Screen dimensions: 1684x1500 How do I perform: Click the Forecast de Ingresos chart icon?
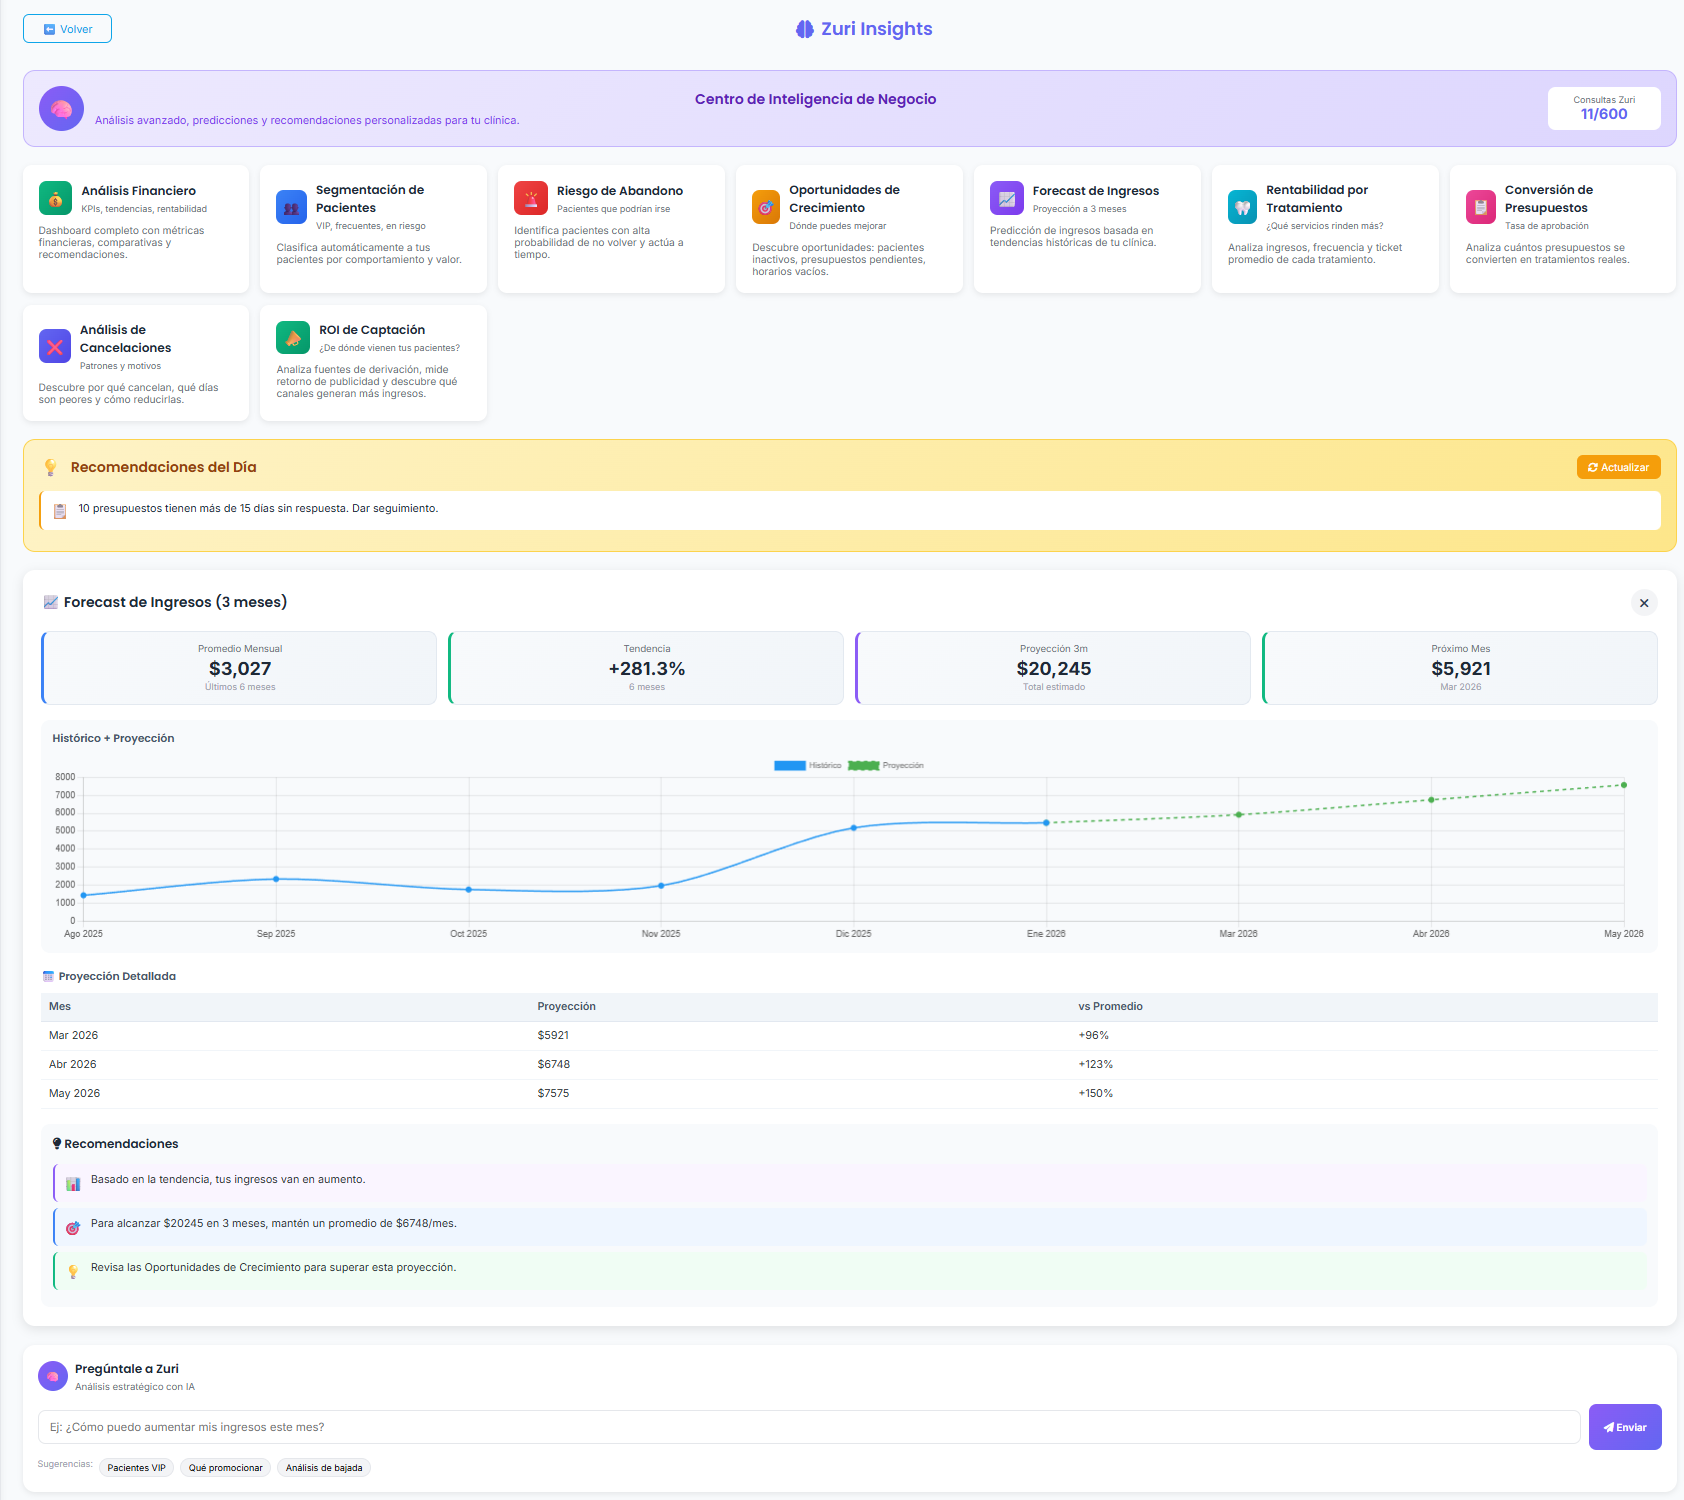(x=1006, y=198)
